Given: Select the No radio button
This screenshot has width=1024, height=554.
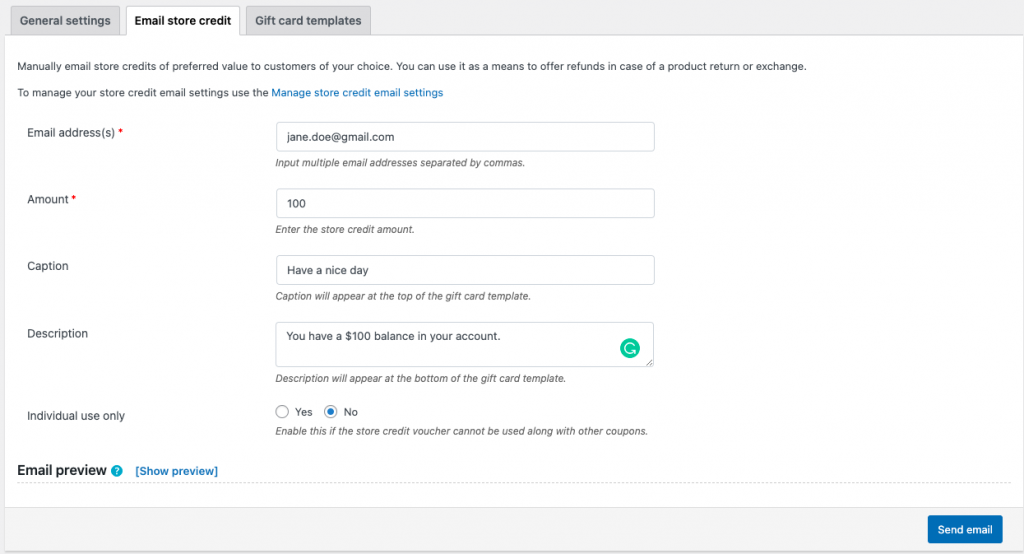Looking at the screenshot, I should click(331, 412).
